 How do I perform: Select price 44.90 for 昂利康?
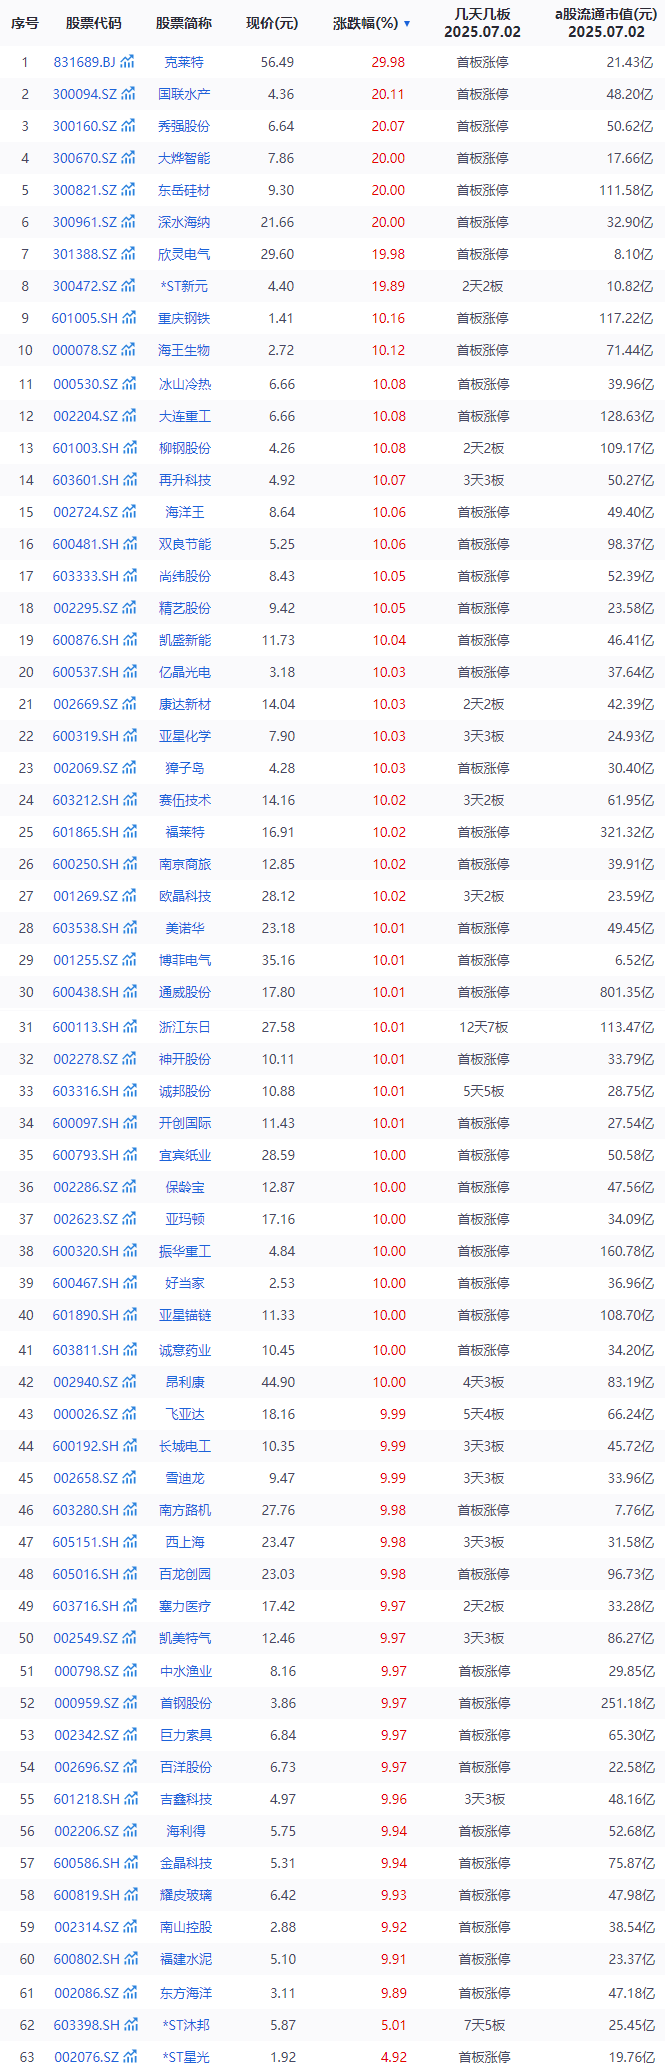coord(278,1382)
